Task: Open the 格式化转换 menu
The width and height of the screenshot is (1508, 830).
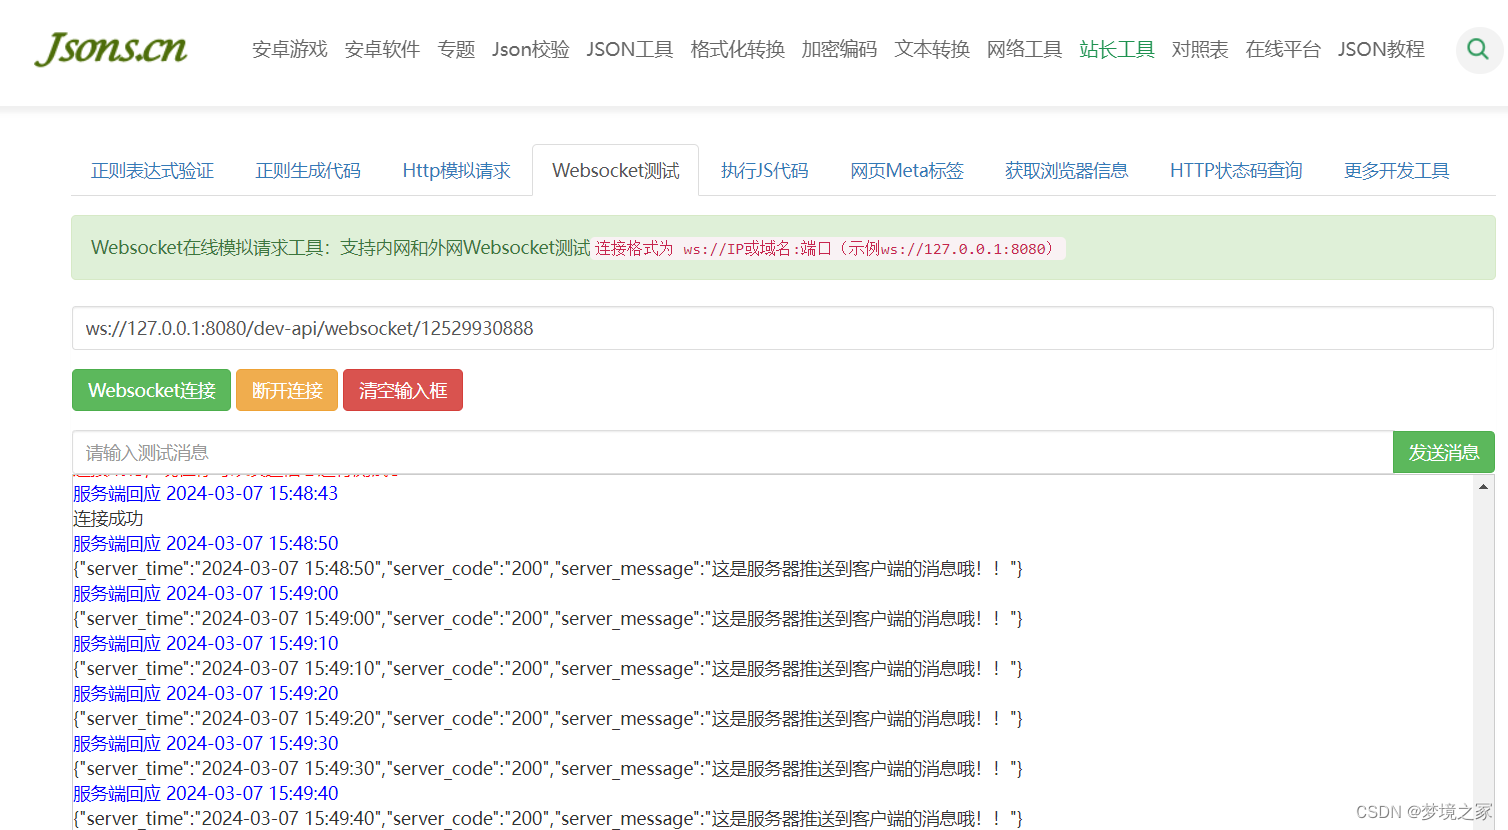Action: [x=738, y=49]
